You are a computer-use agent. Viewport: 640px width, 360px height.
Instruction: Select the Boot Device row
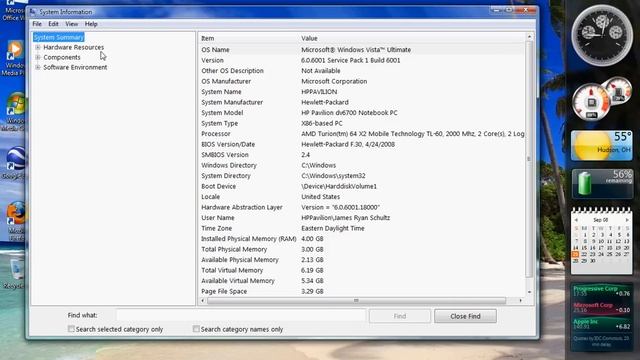362,187
